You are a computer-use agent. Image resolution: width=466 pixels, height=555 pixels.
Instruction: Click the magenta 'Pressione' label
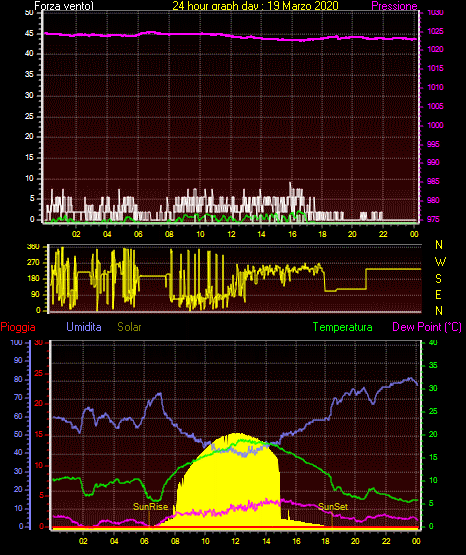coord(394,6)
